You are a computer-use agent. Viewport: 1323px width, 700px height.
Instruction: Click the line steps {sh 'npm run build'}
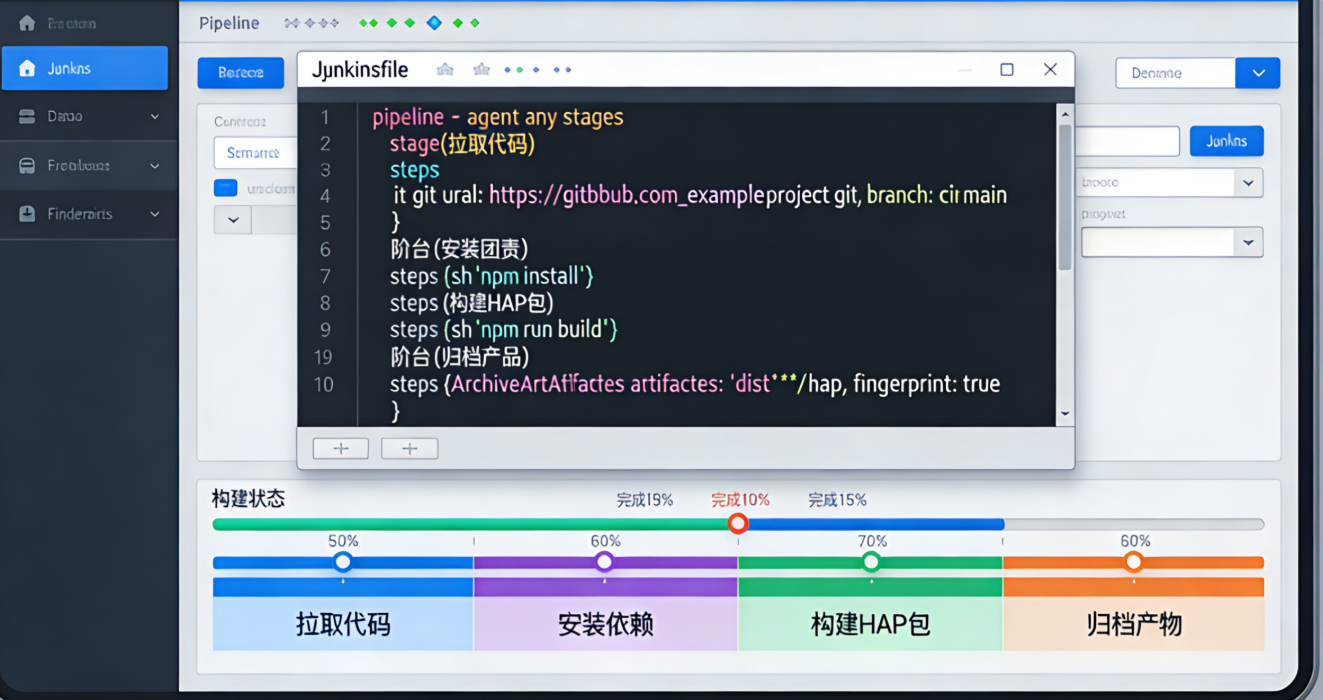tap(503, 329)
